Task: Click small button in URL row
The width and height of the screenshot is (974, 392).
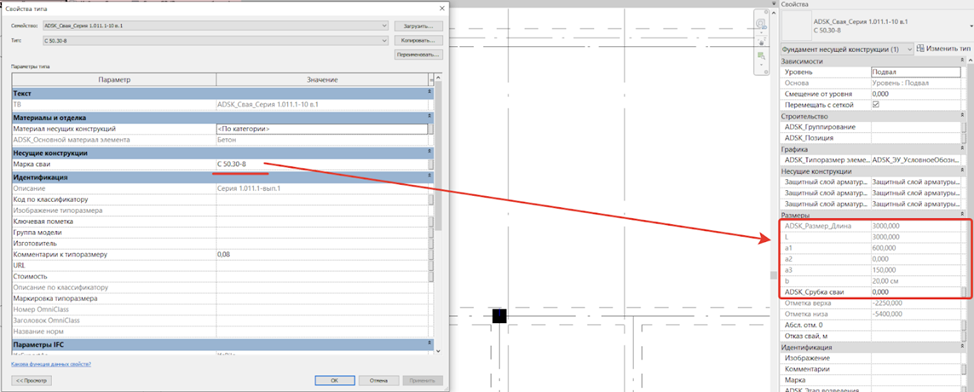Action: [x=431, y=265]
